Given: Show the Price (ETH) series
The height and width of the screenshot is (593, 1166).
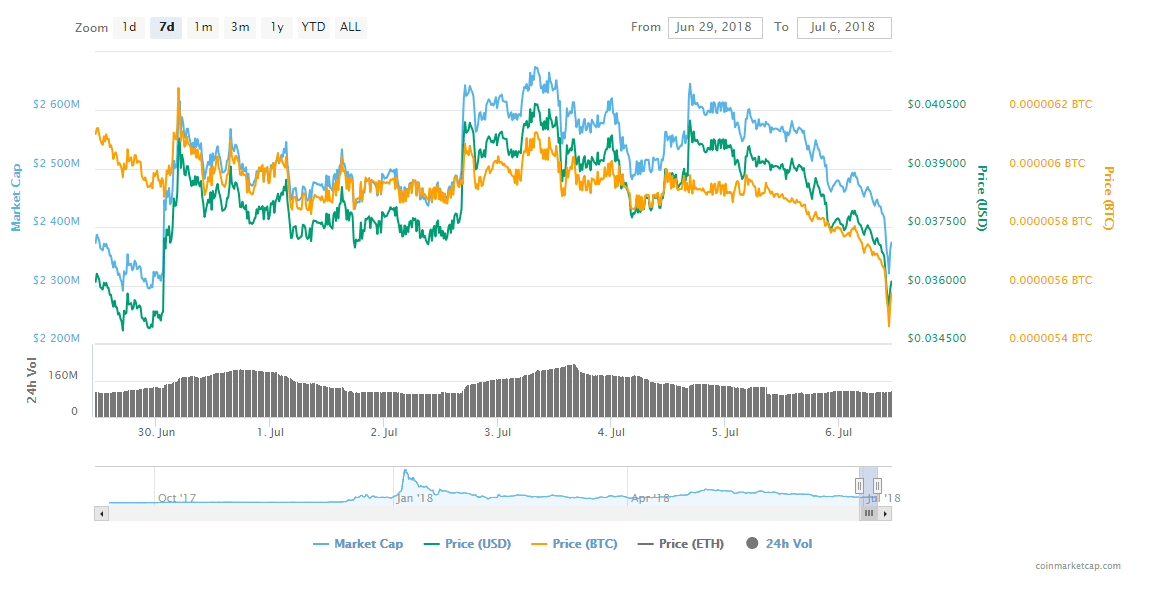Looking at the screenshot, I should point(681,544).
